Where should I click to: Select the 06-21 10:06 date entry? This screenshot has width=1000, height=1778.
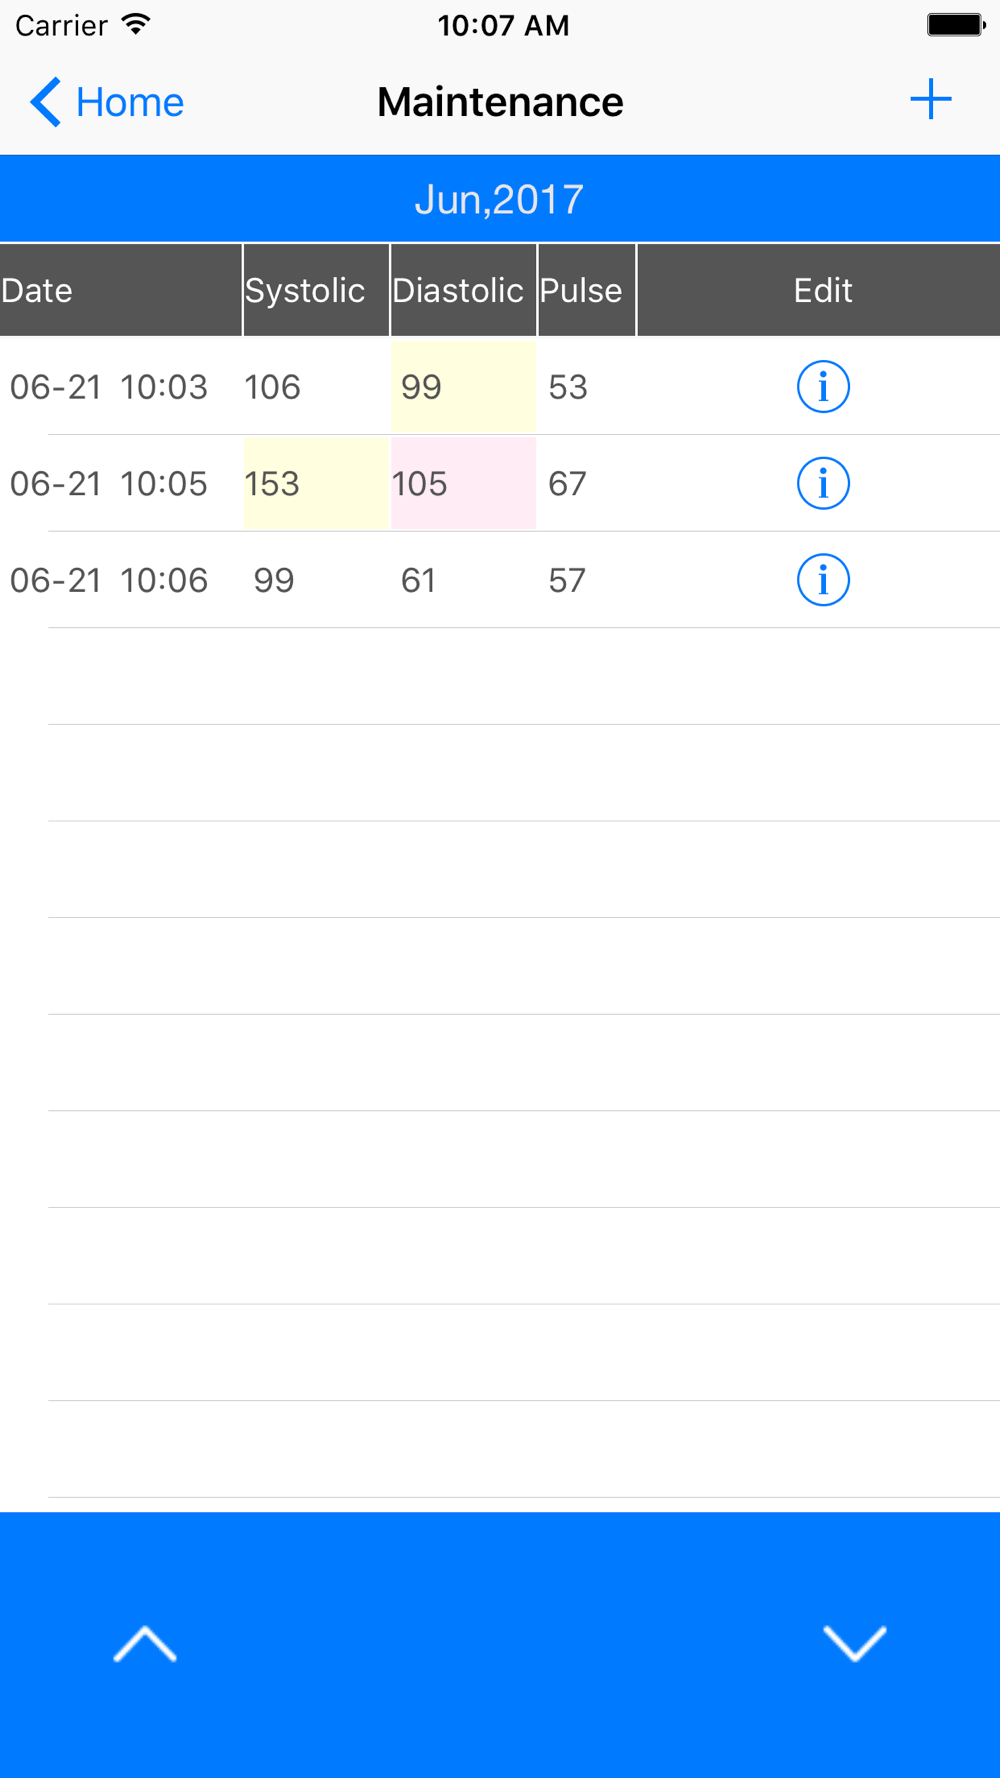[x=109, y=581]
